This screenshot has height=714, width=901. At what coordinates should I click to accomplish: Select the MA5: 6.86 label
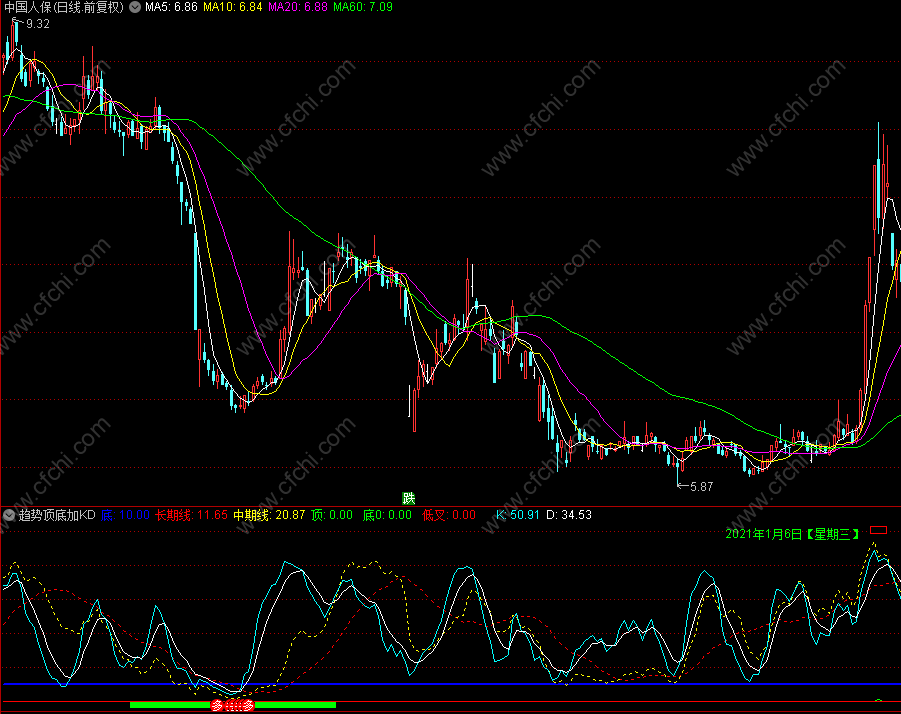[x=171, y=7]
